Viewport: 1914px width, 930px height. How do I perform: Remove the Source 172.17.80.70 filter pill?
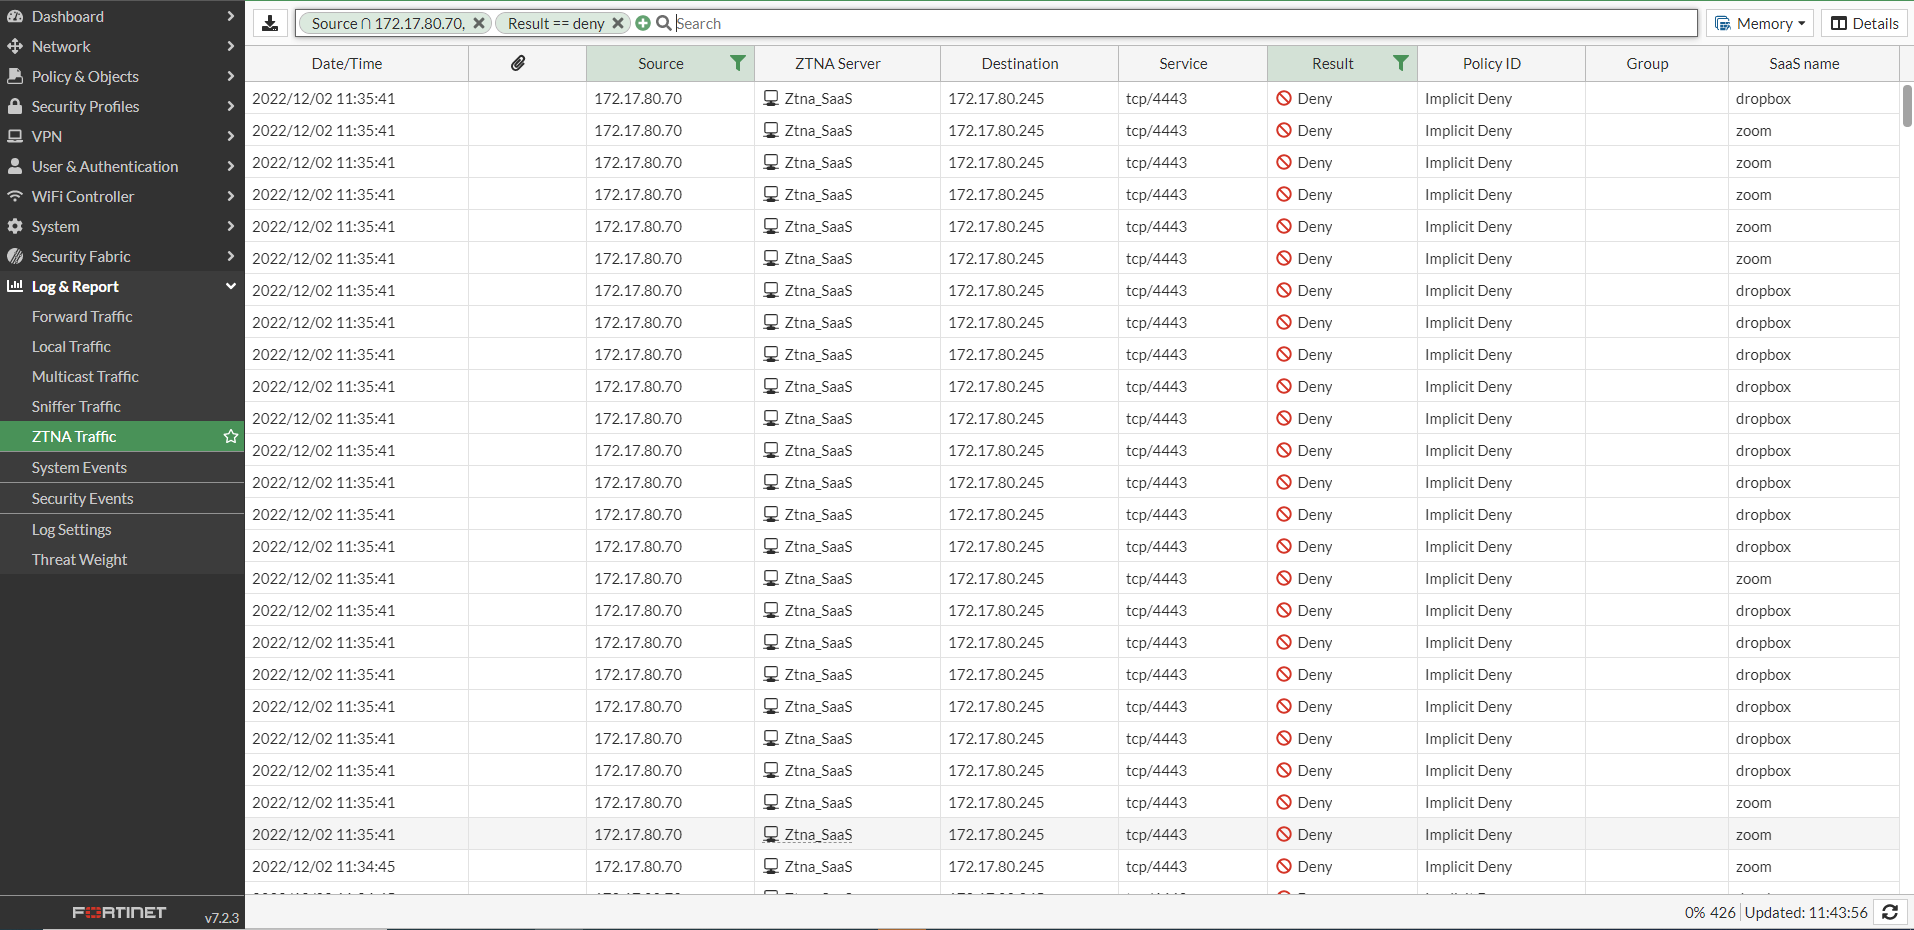[x=479, y=22]
